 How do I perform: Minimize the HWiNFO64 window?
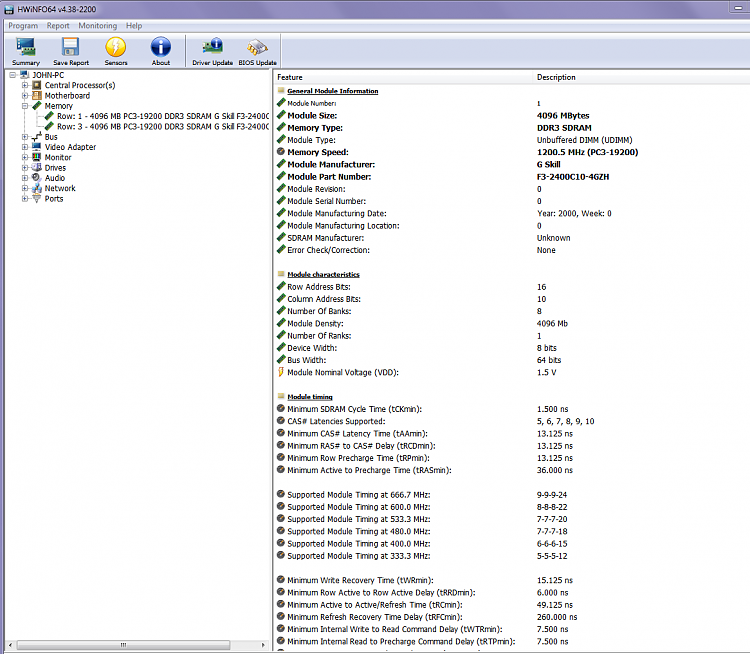[x=739, y=8]
